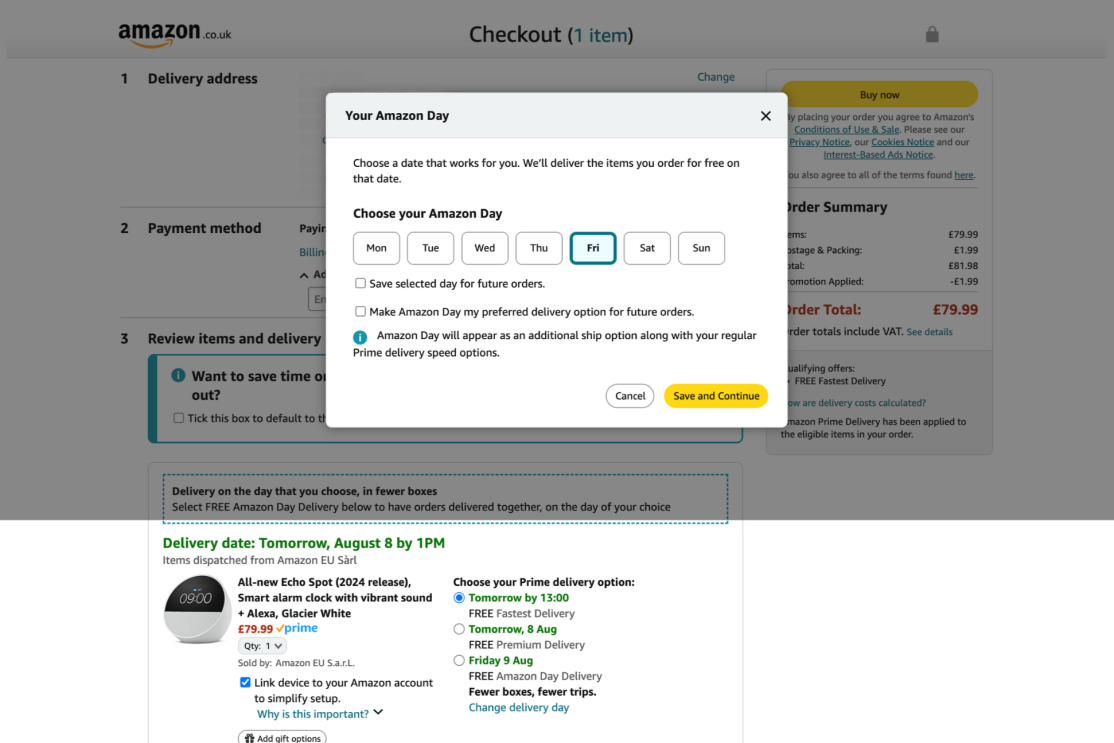
Task: Click Change next to Delivery address
Action: [x=716, y=76]
